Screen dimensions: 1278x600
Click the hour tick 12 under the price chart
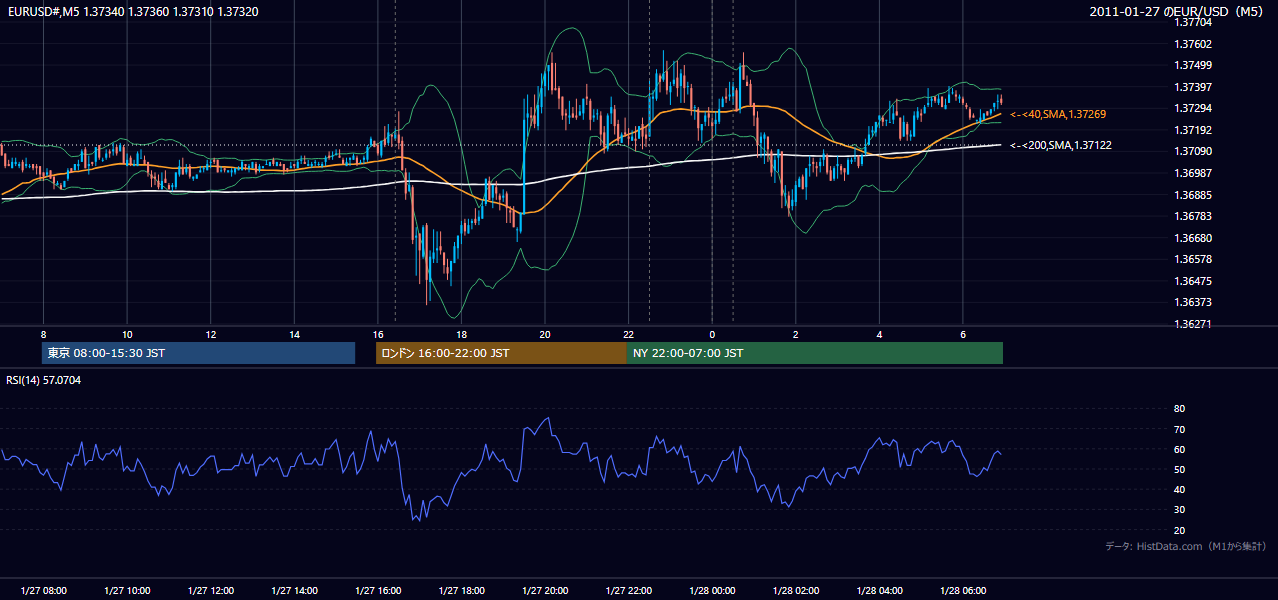tap(211, 334)
